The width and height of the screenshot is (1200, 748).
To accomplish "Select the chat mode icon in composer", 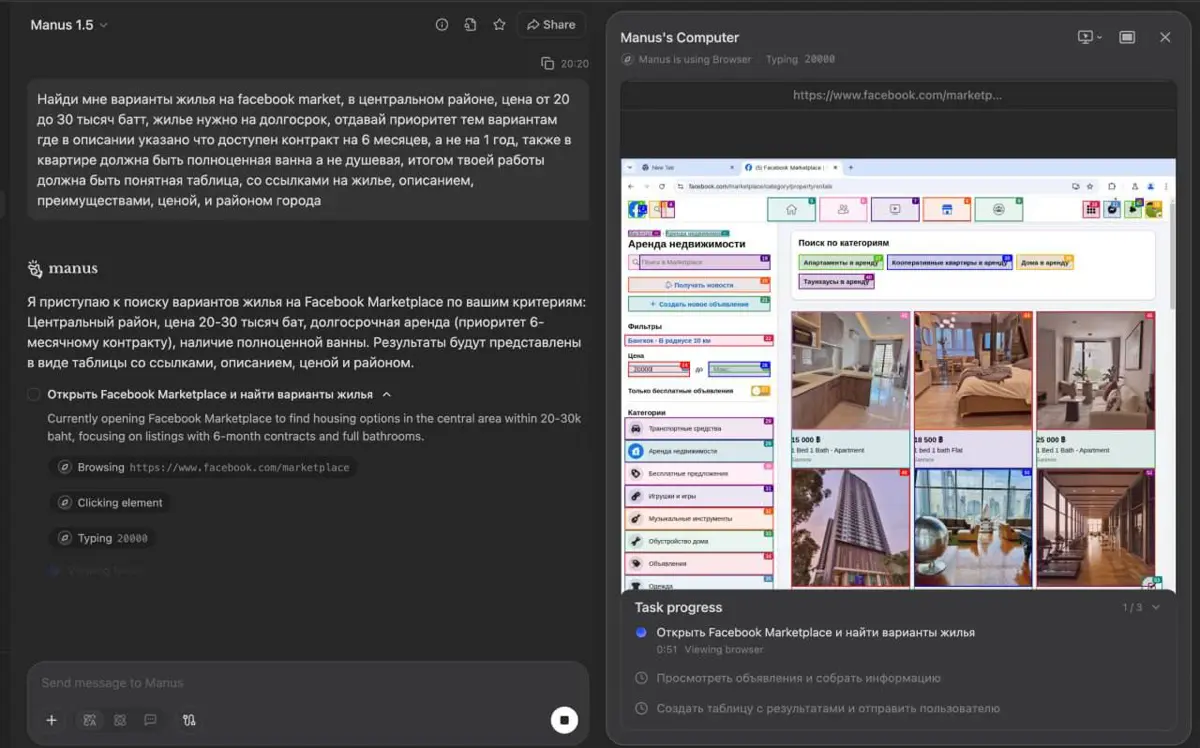I will click(x=150, y=720).
